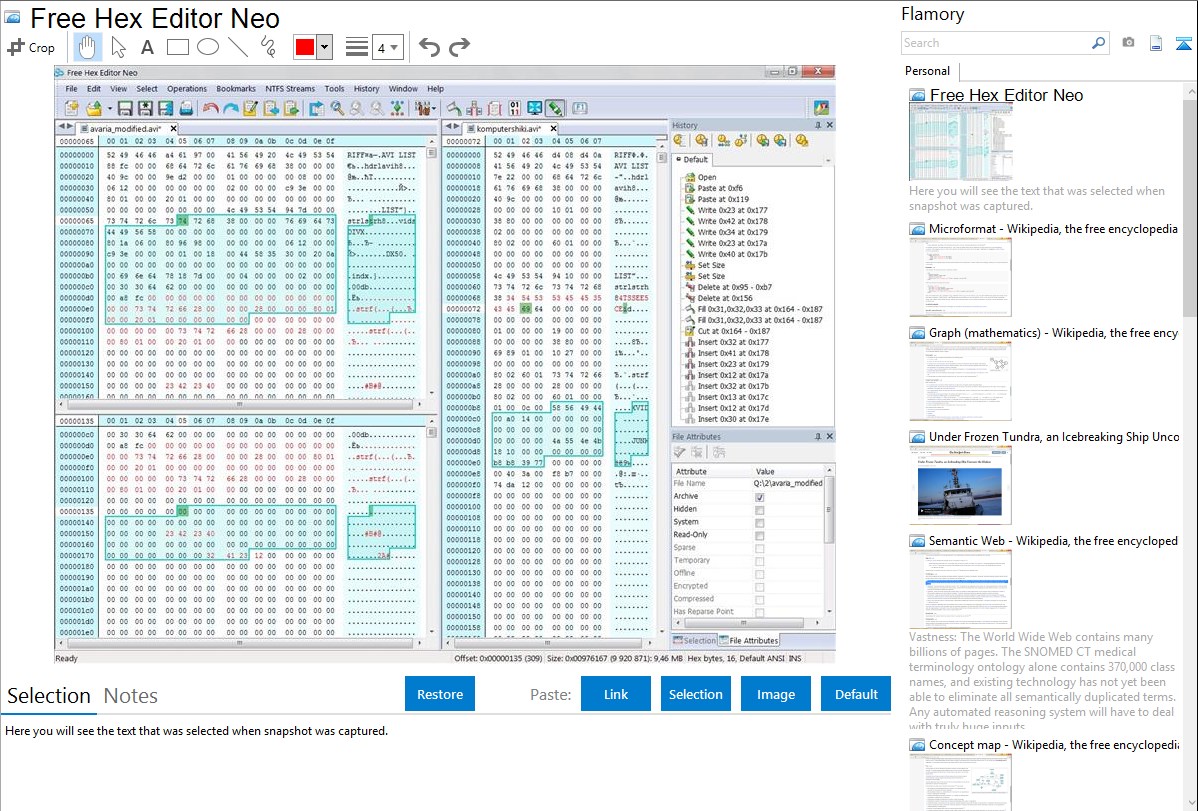Redo the last annotation
The image size is (1198, 811).
[x=459, y=47]
